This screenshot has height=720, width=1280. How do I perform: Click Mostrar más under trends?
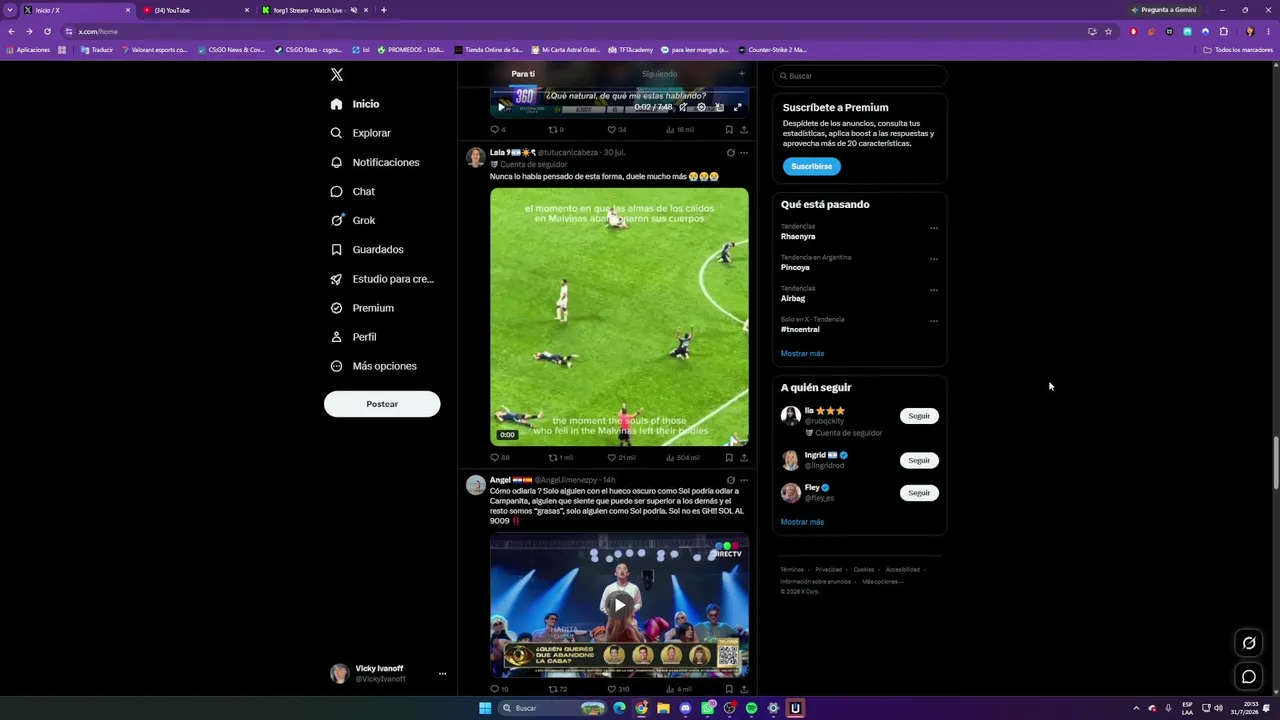pyautogui.click(x=802, y=353)
